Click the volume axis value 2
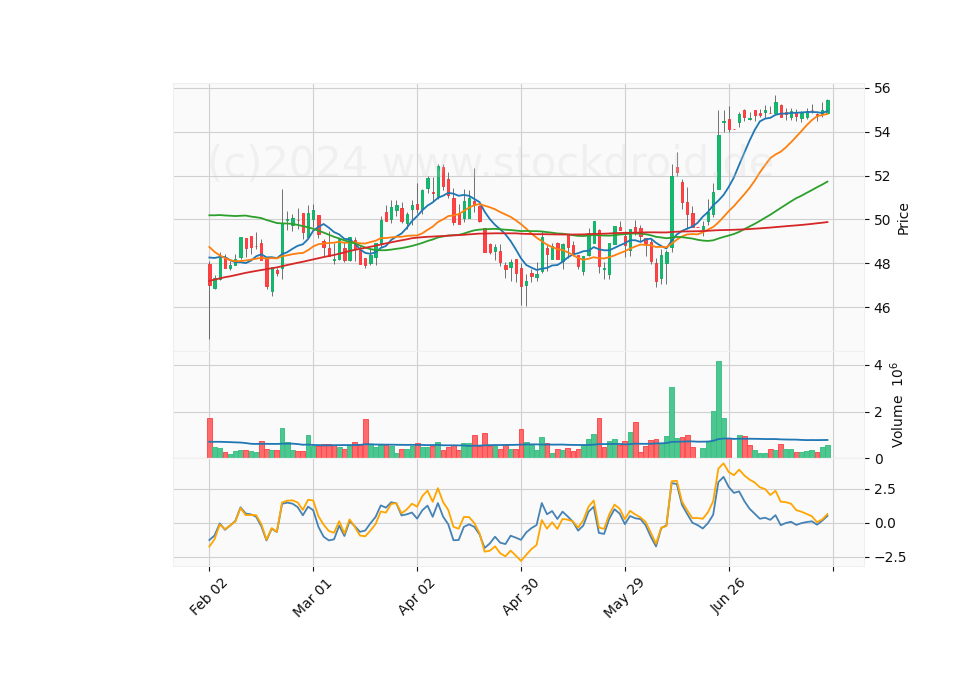This screenshot has width=960, height=690. 879,412
